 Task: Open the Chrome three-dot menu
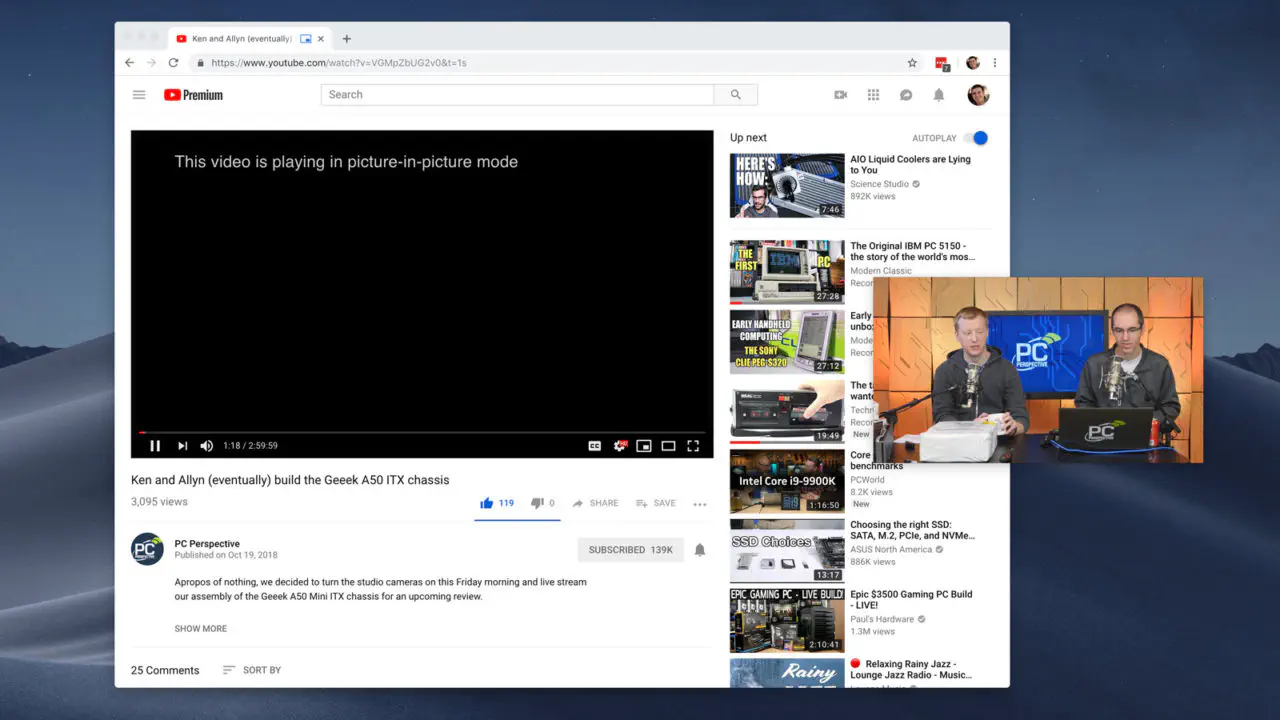[994, 63]
